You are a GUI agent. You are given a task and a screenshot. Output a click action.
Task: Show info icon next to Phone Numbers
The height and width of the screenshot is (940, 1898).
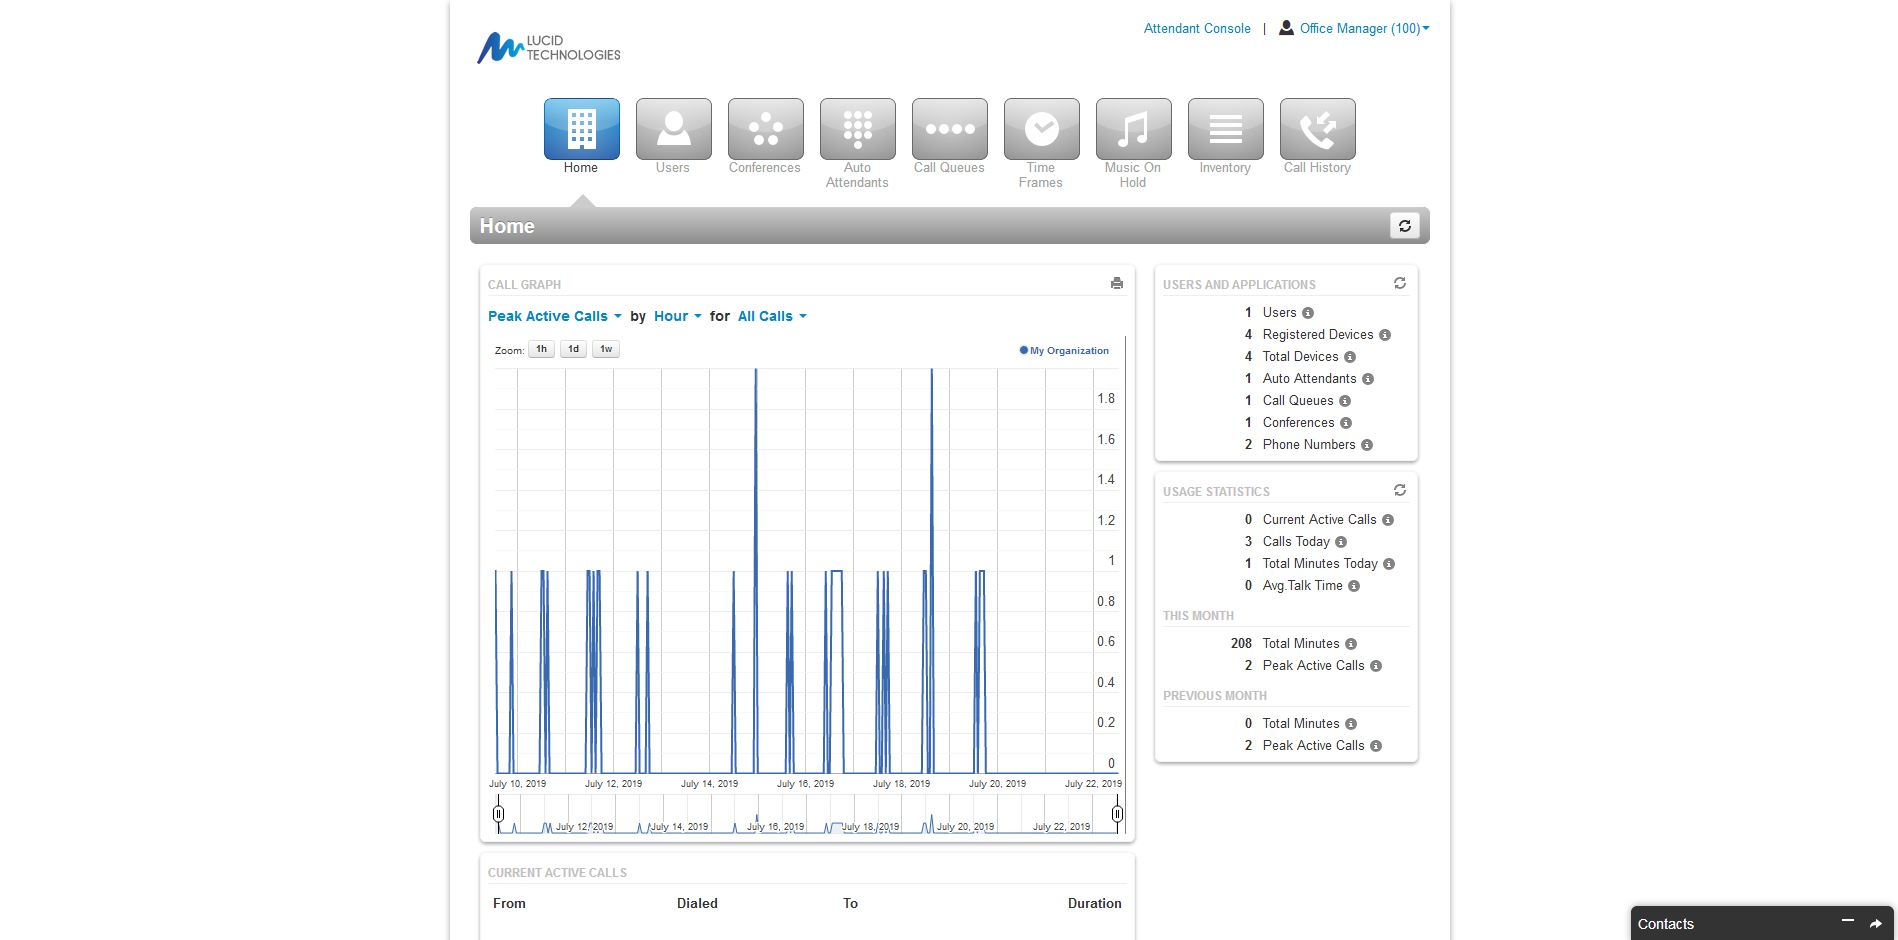pos(1367,445)
